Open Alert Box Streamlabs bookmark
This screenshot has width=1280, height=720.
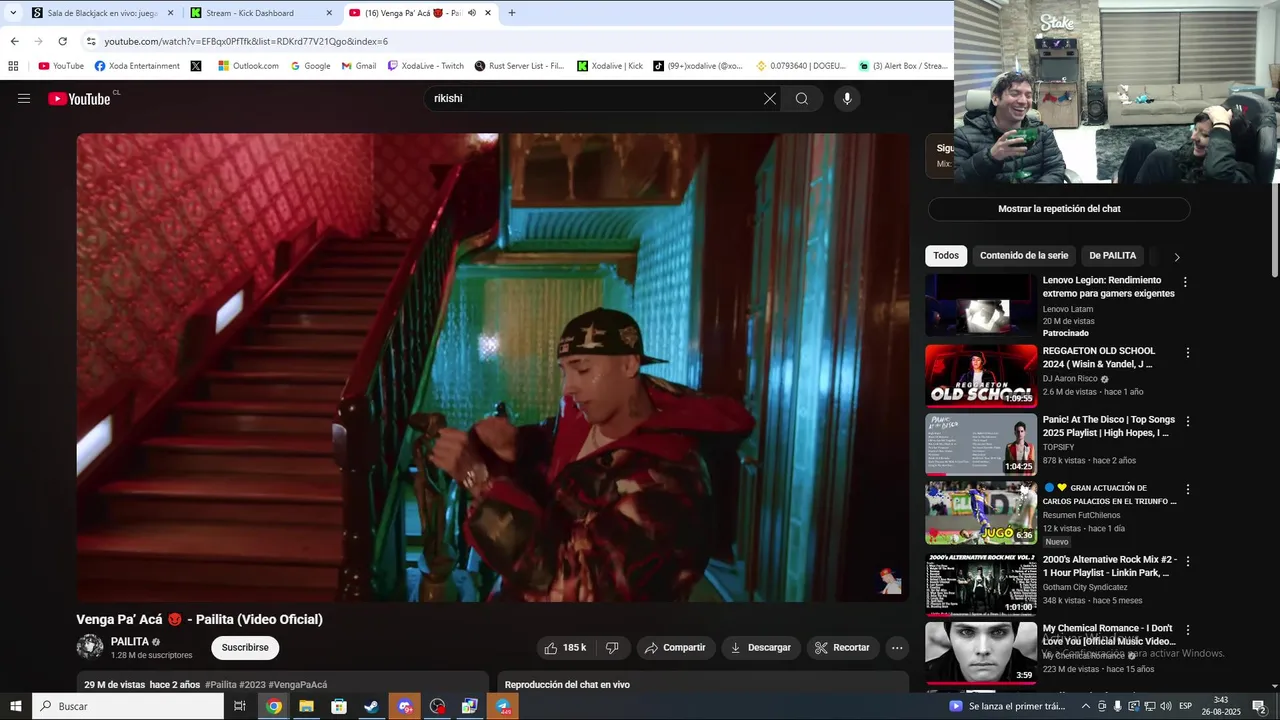pyautogui.click(x=903, y=66)
